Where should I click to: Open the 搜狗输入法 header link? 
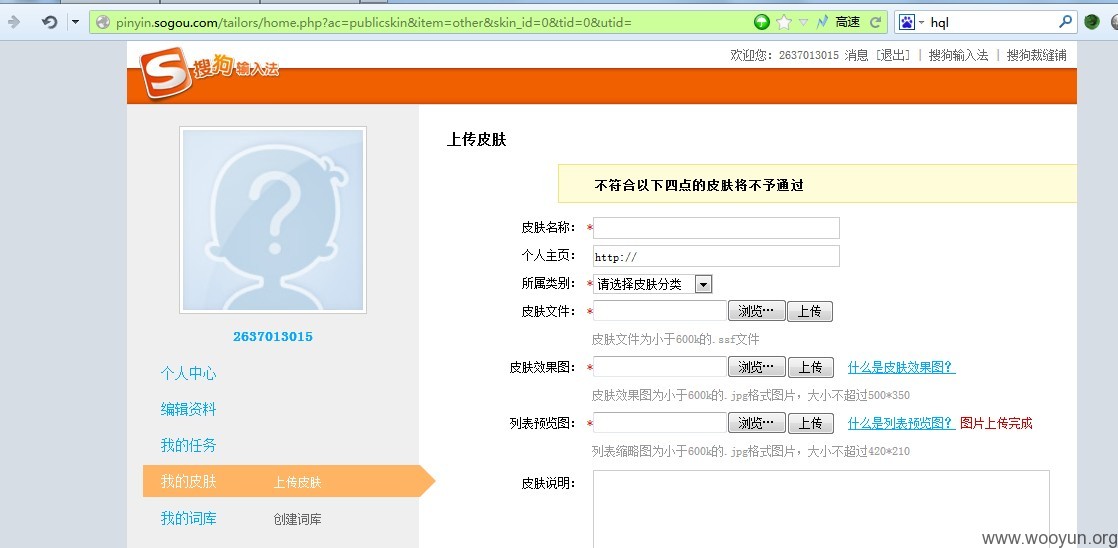958,55
